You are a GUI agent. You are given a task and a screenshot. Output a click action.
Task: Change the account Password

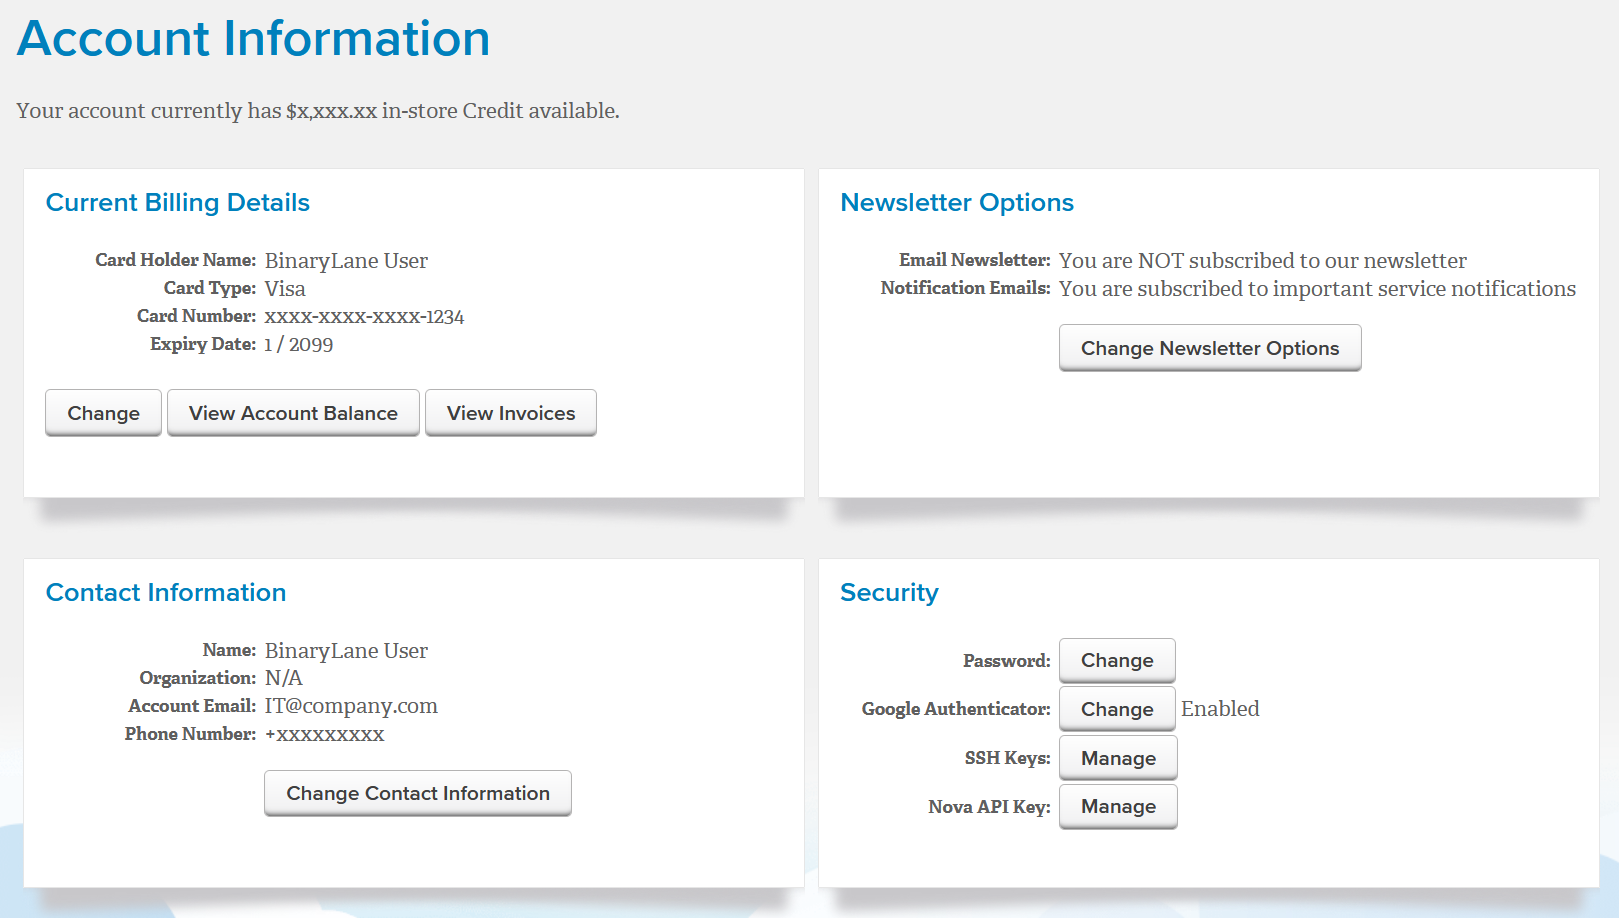(x=1117, y=660)
